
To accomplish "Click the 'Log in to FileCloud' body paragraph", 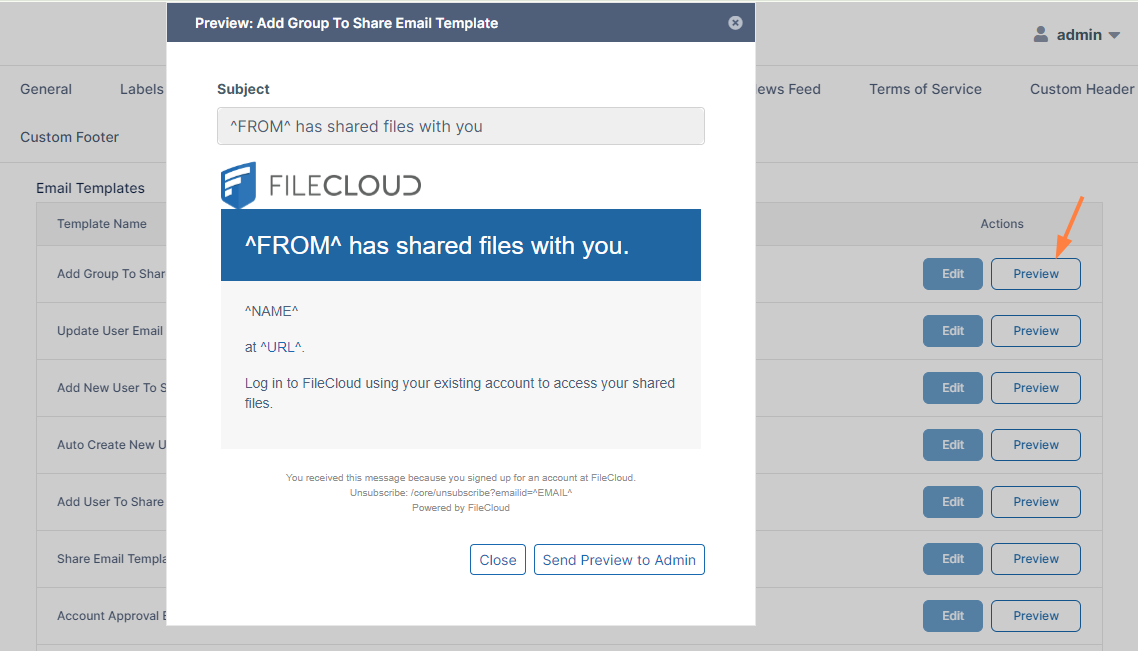I will click(x=460, y=393).
